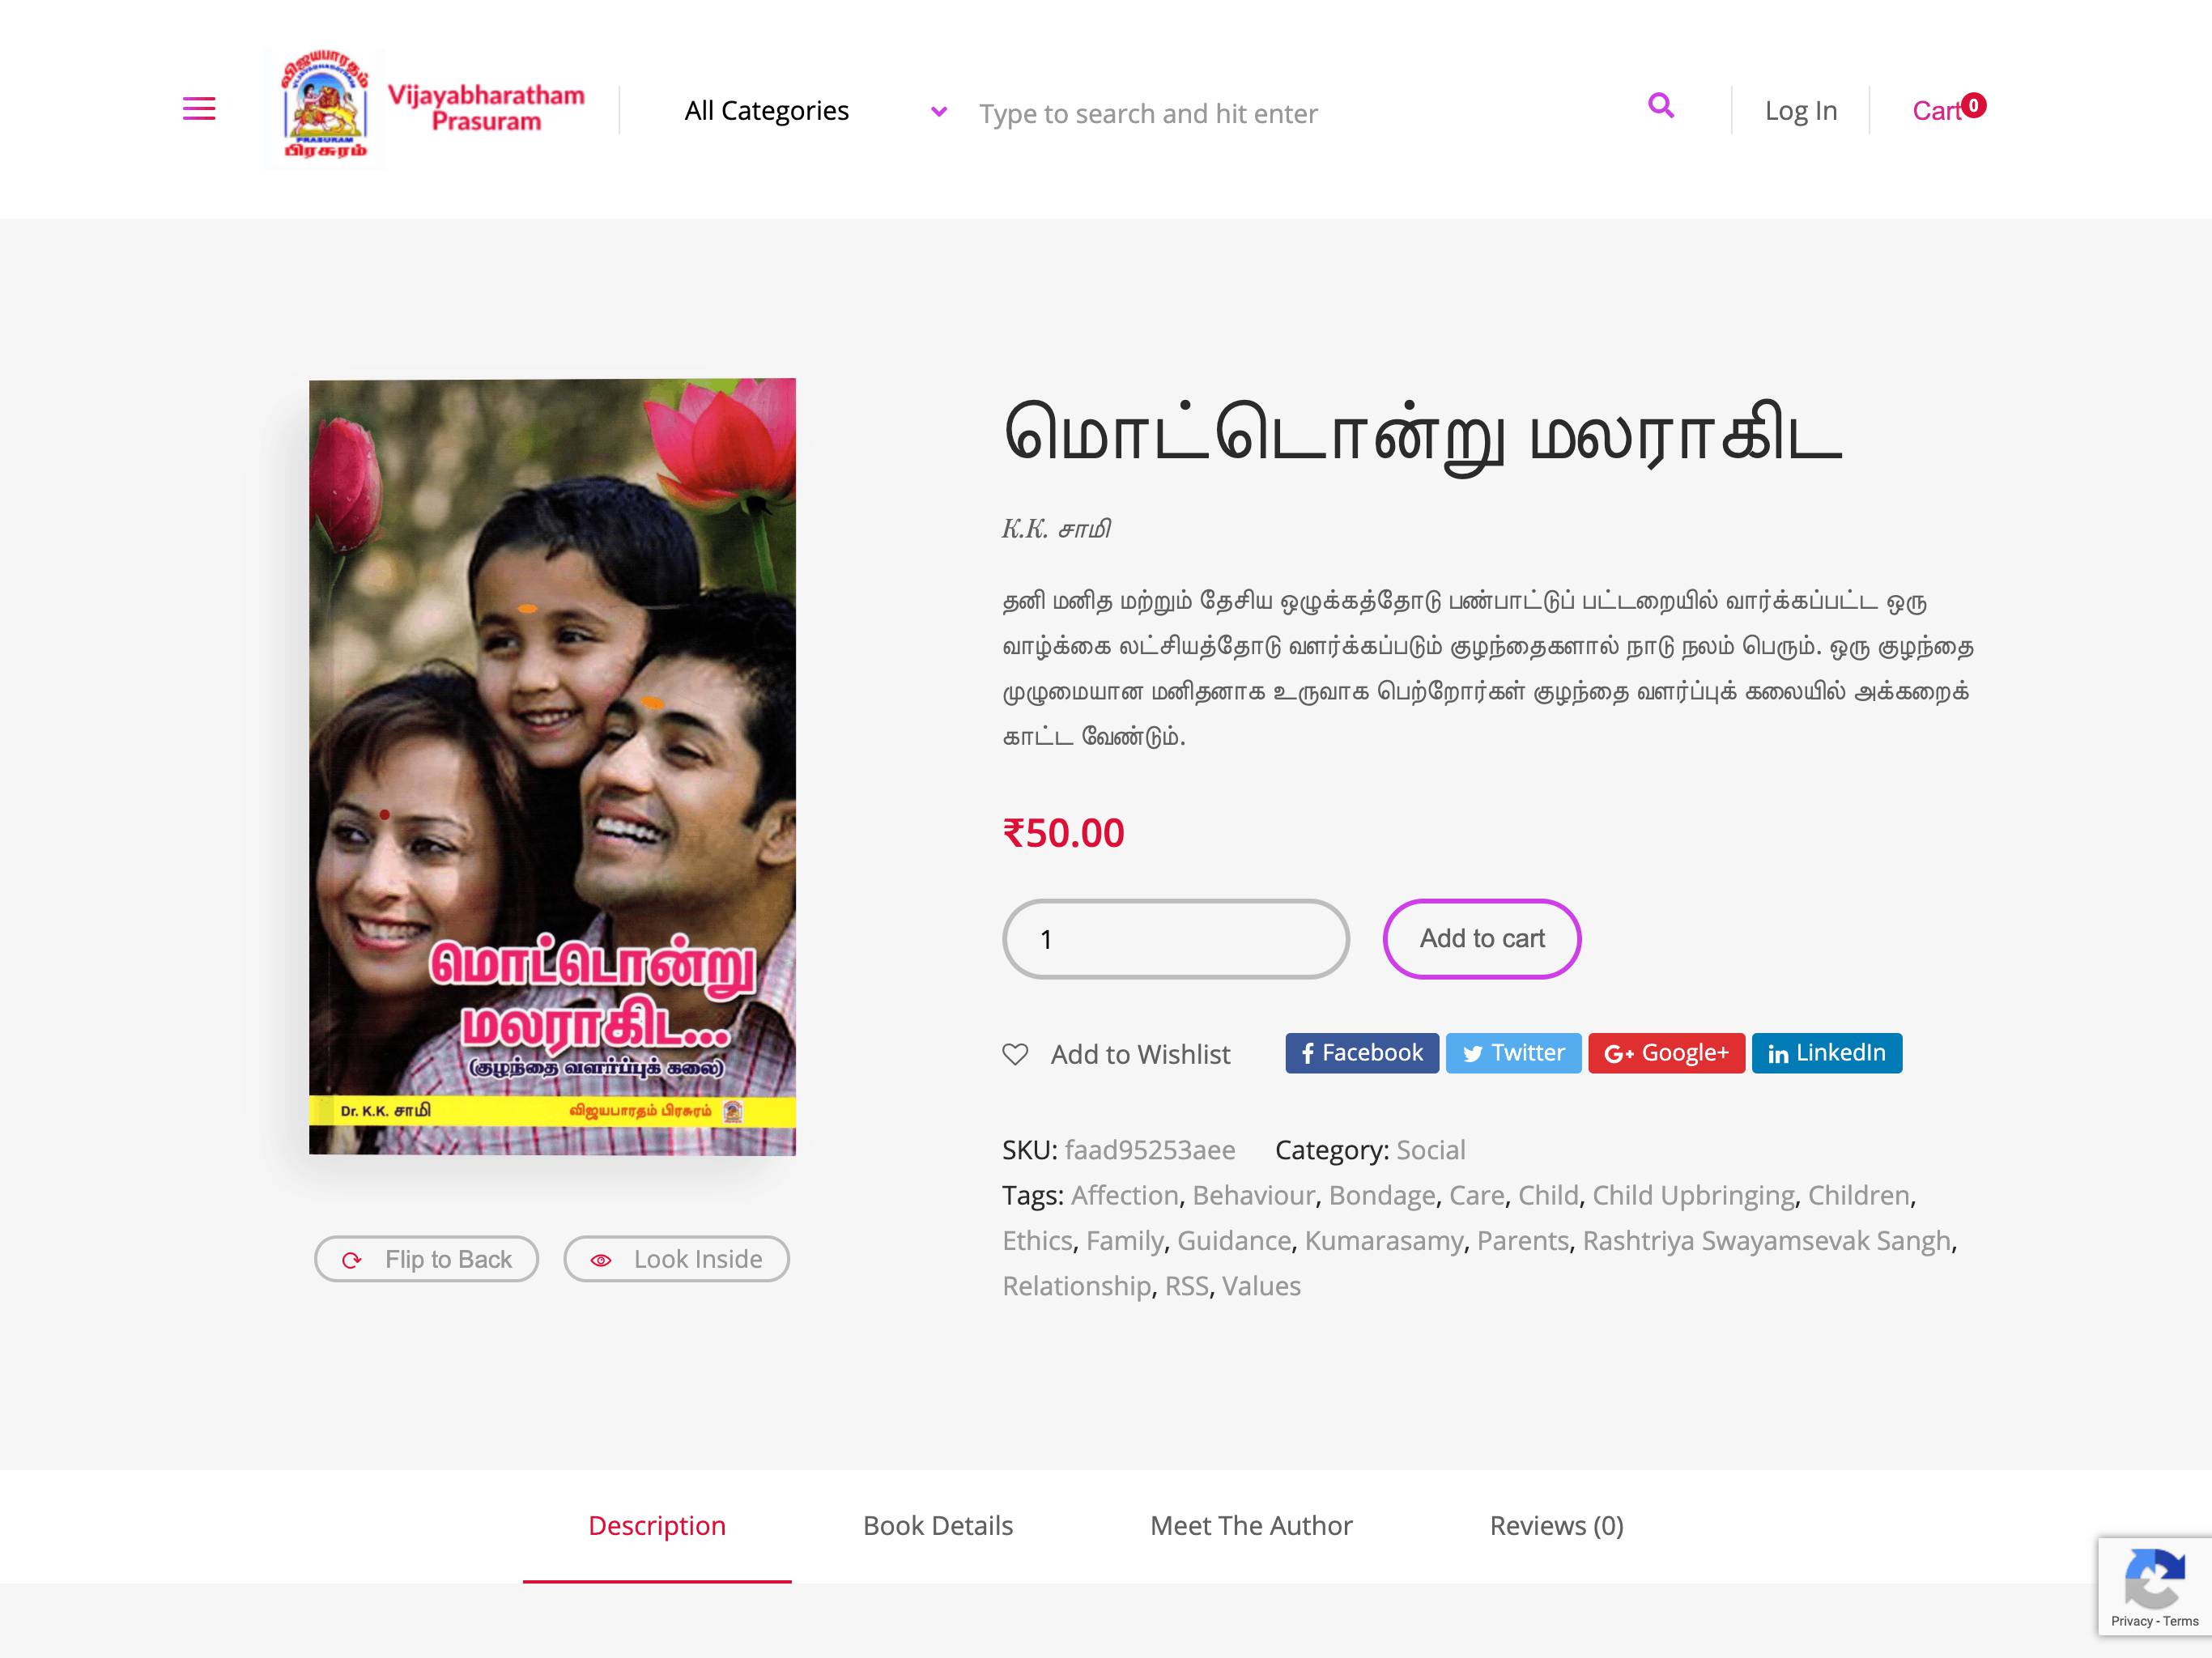Open the Child Upbringing tag link

pos(1693,1195)
